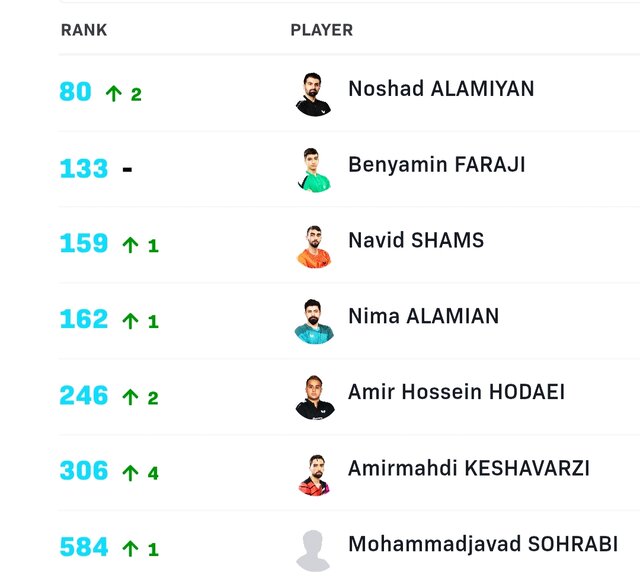The height and width of the screenshot is (585, 640).
Task: Open Nima ALAMIAN's name link
Action: pos(423,316)
